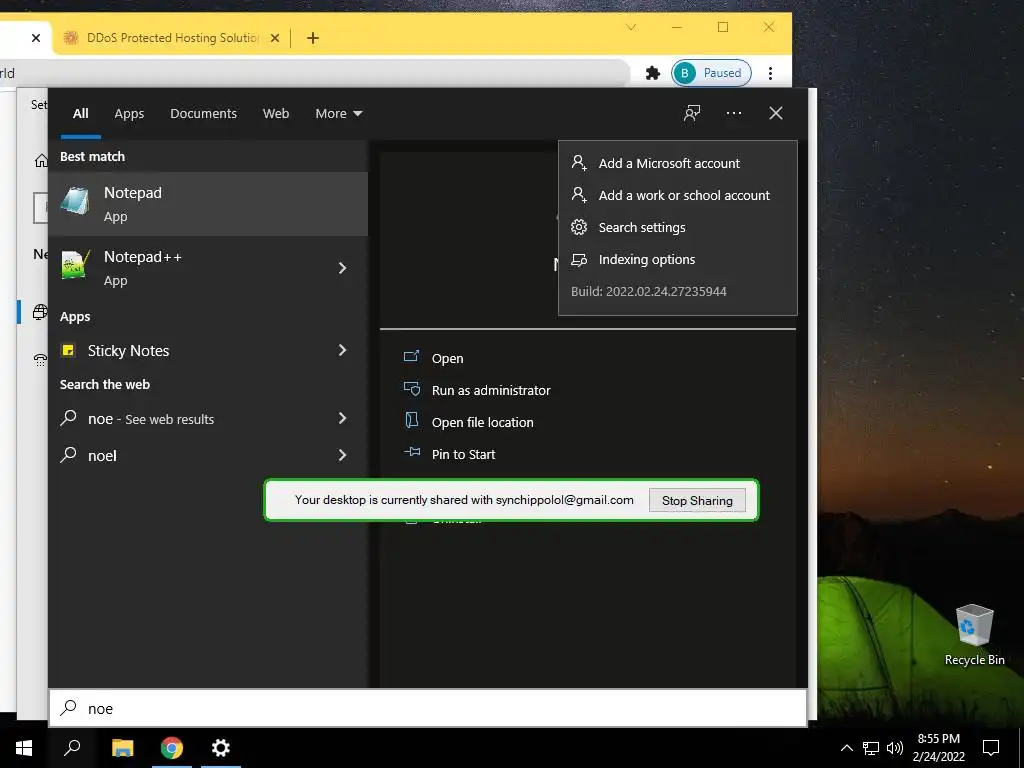Open Chrome three-dot menu
Viewport: 1024px width, 768px height.
[x=771, y=73]
